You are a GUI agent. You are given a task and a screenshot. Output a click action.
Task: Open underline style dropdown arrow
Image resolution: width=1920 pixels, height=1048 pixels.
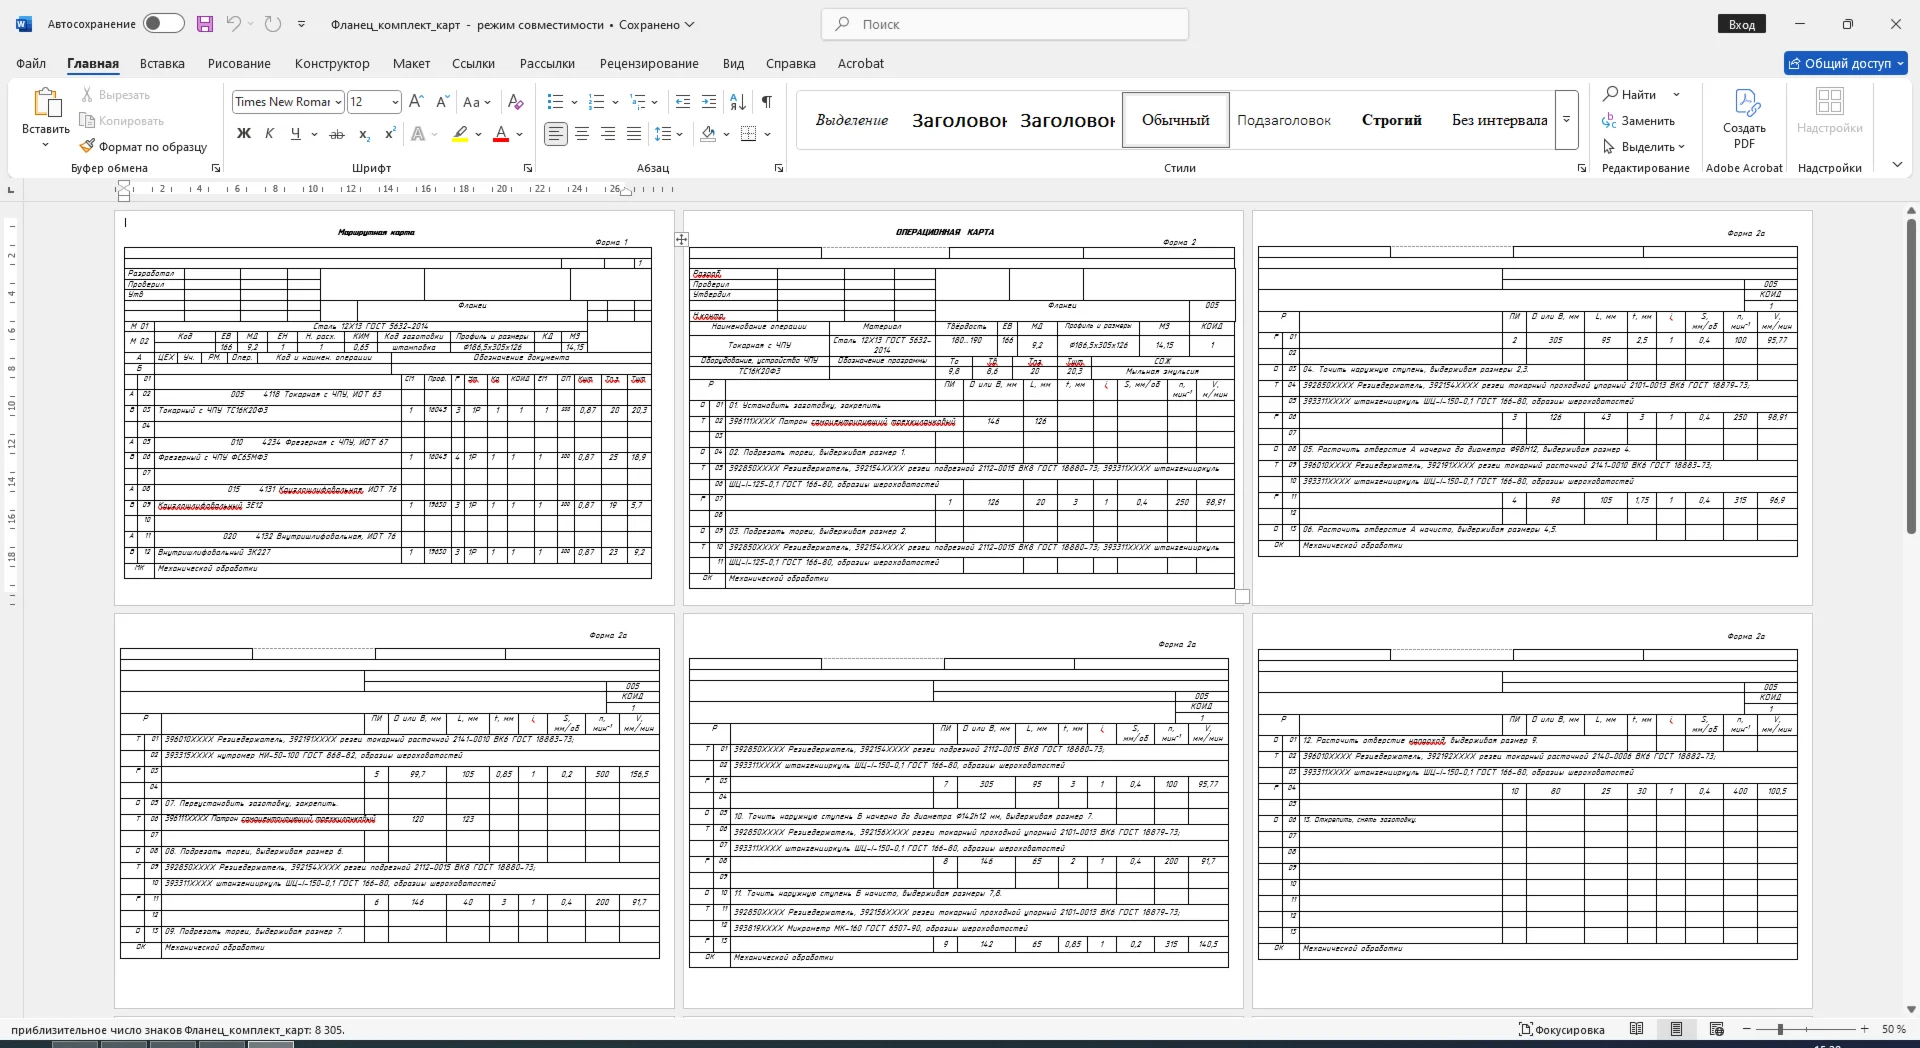pos(314,134)
